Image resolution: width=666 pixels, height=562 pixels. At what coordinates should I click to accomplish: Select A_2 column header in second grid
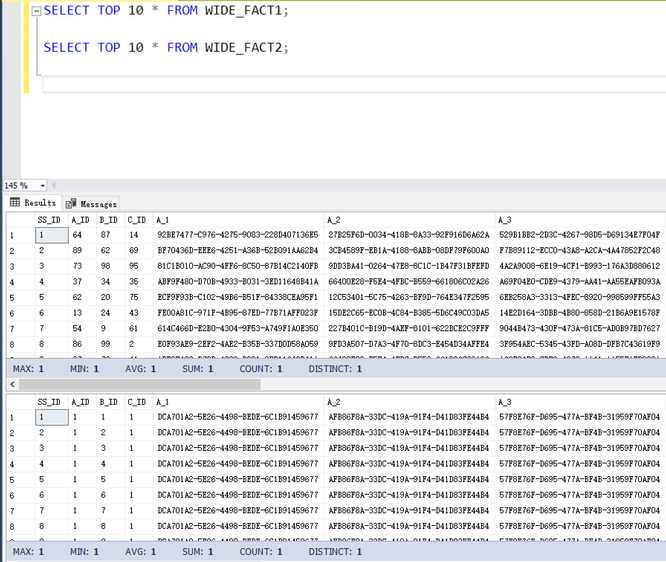[409, 402]
